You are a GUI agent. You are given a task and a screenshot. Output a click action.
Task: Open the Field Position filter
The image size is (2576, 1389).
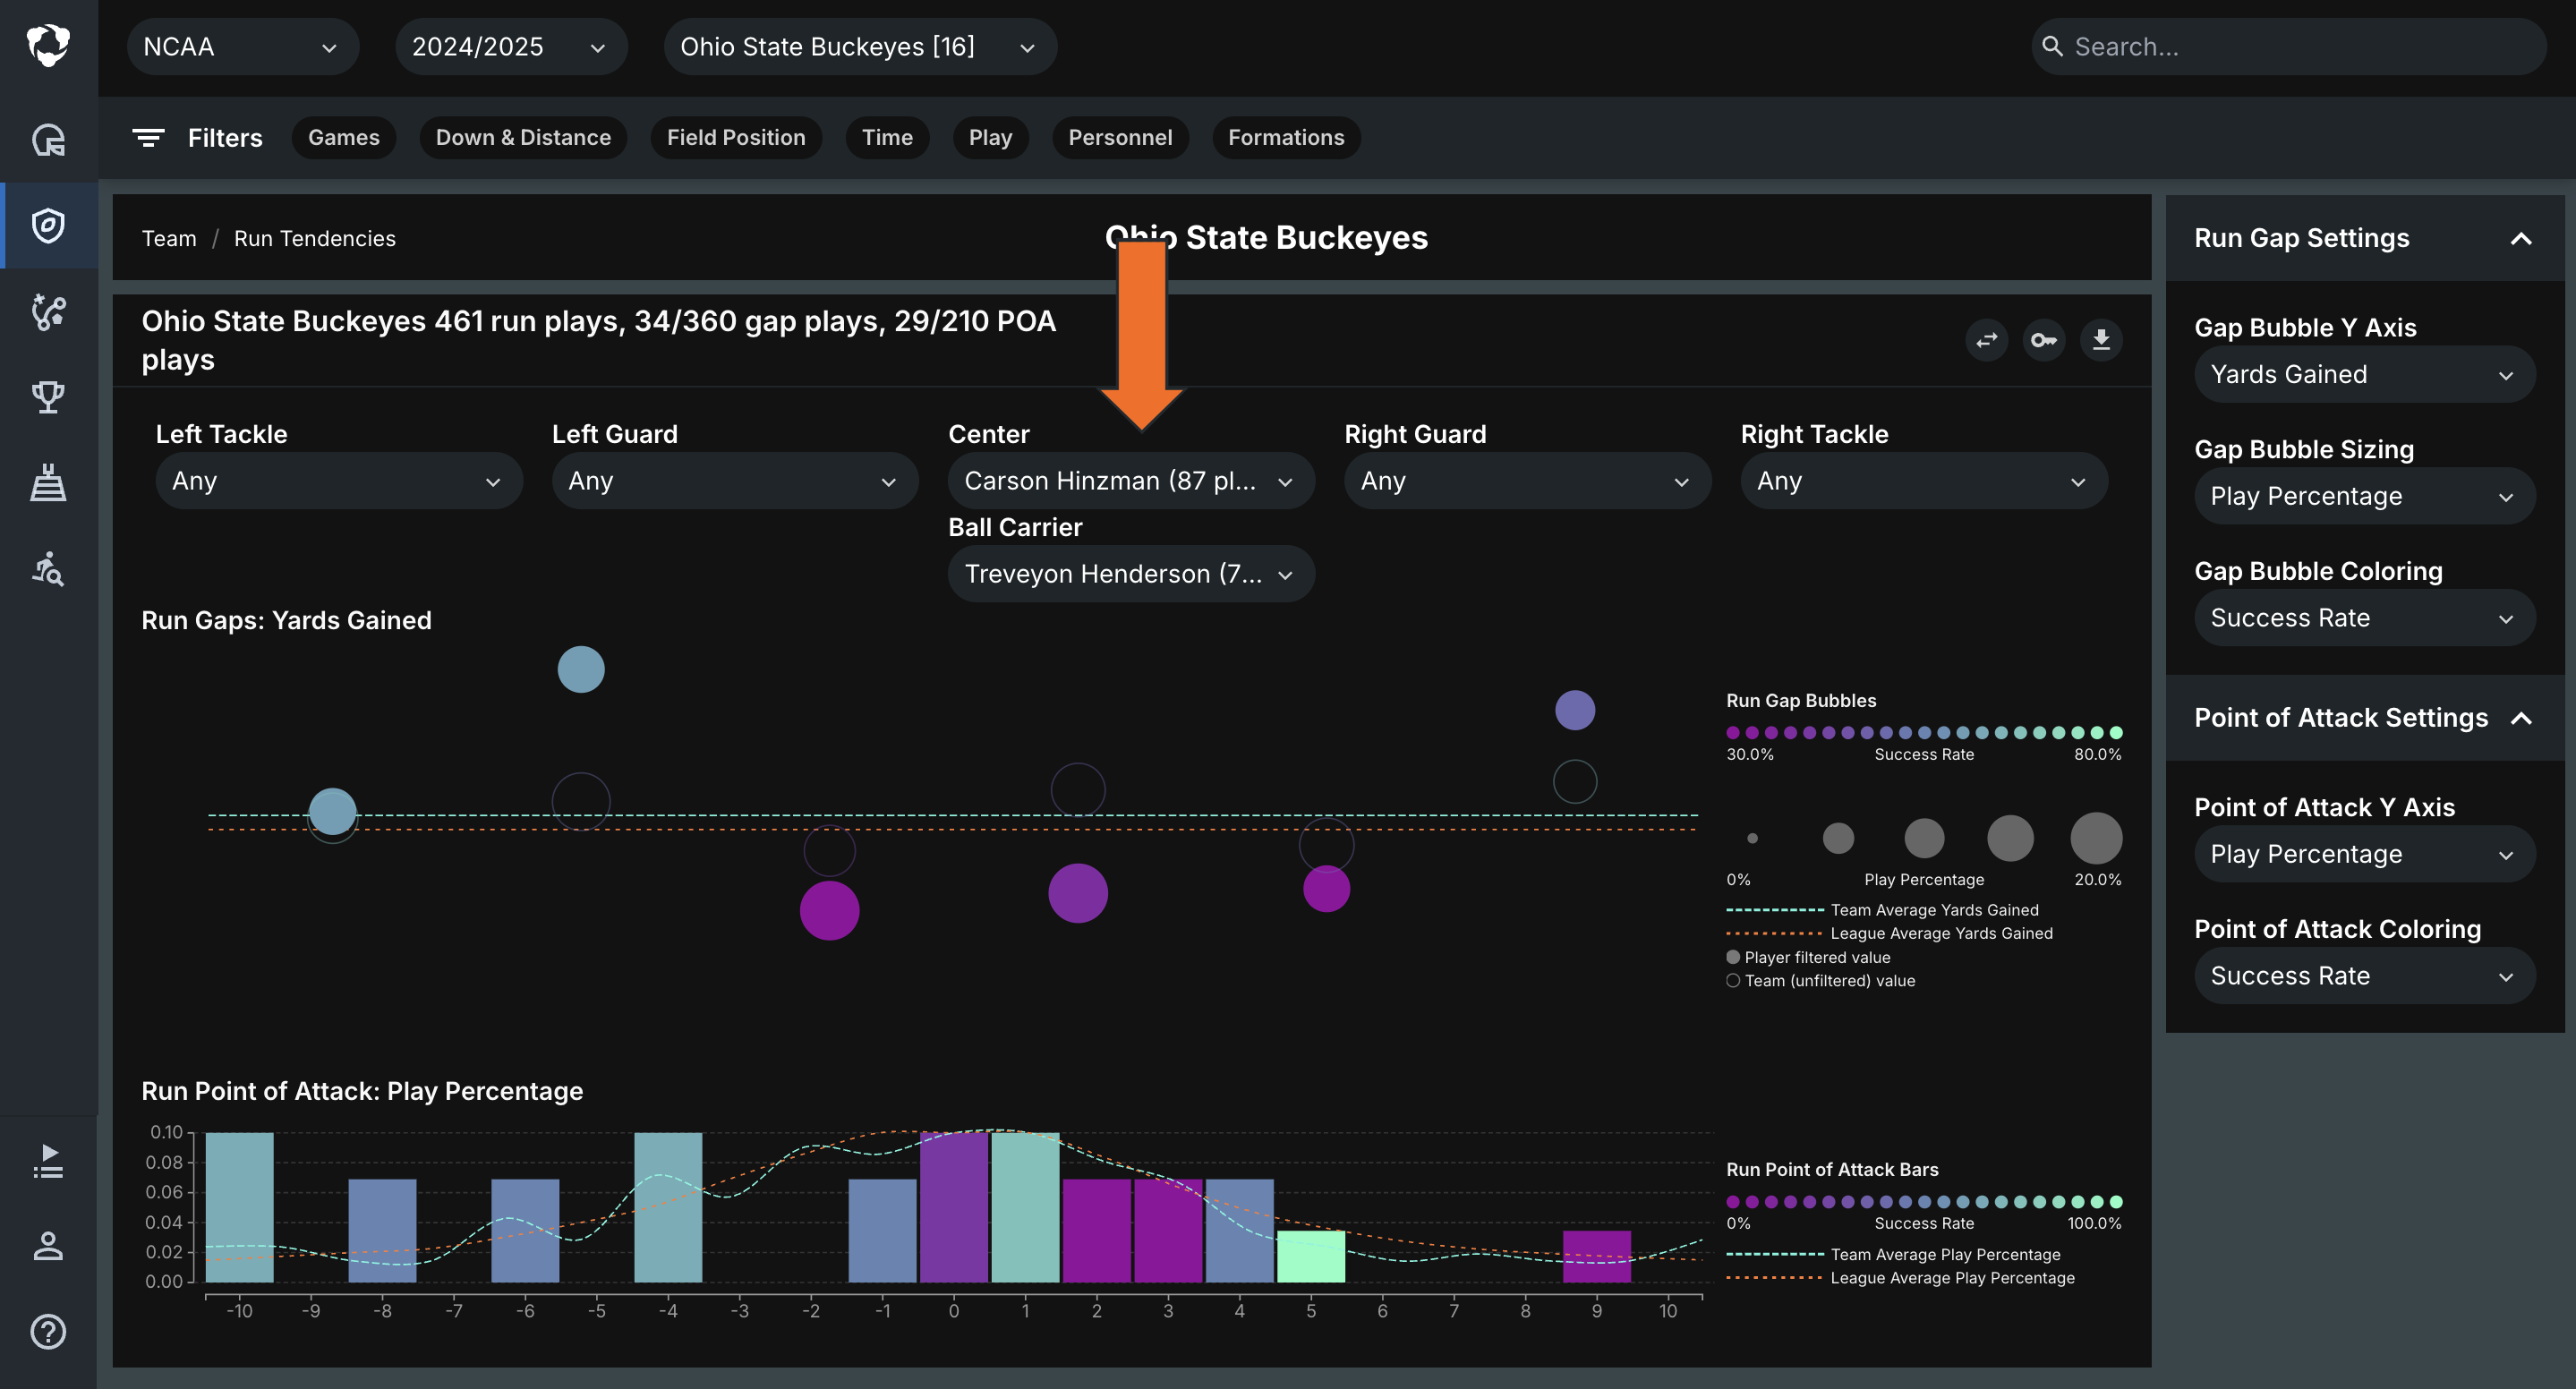[736, 138]
